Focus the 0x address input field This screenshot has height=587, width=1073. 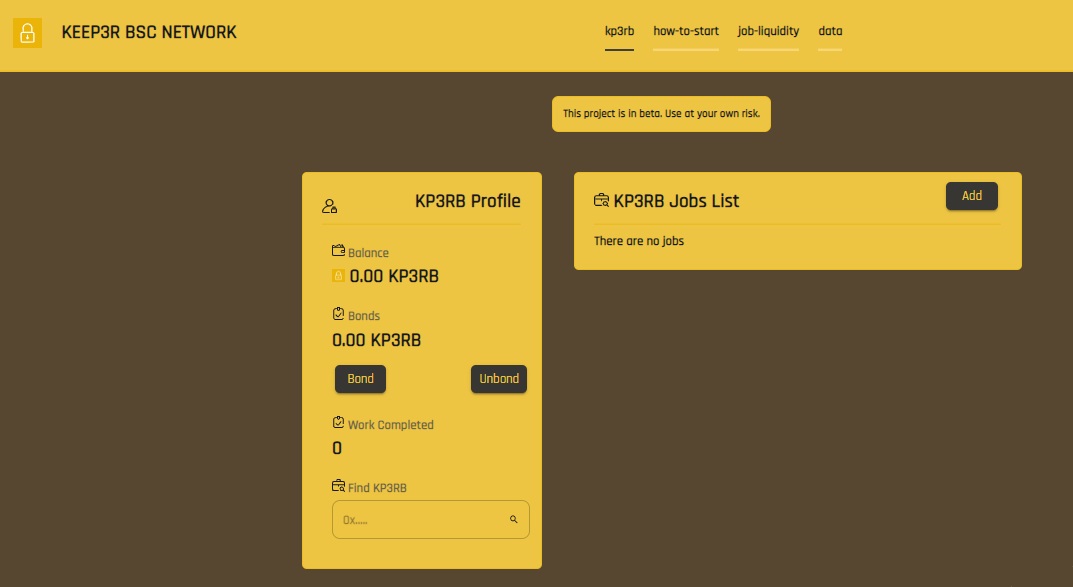tap(430, 520)
